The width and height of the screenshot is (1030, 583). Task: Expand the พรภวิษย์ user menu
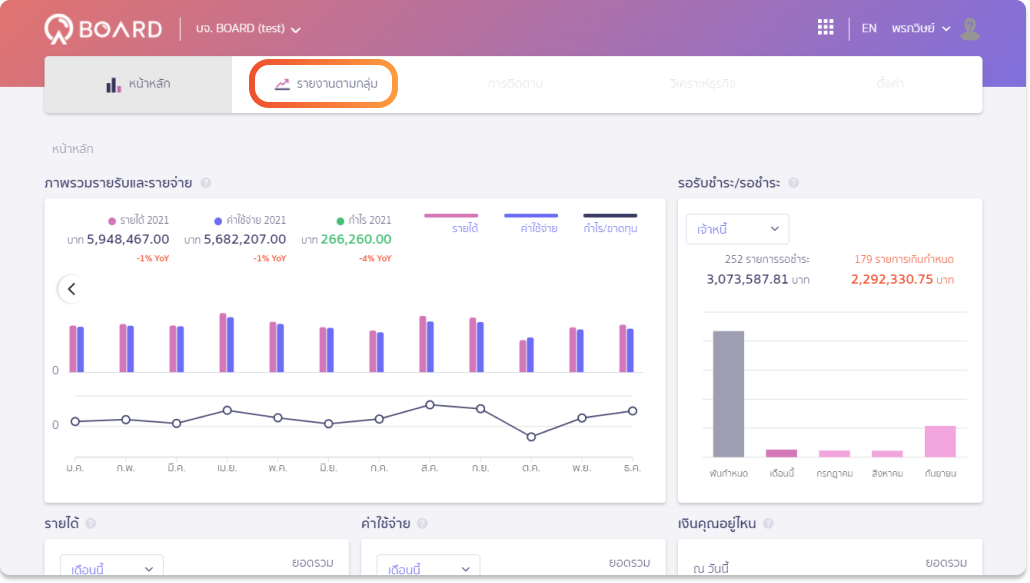coord(921,29)
